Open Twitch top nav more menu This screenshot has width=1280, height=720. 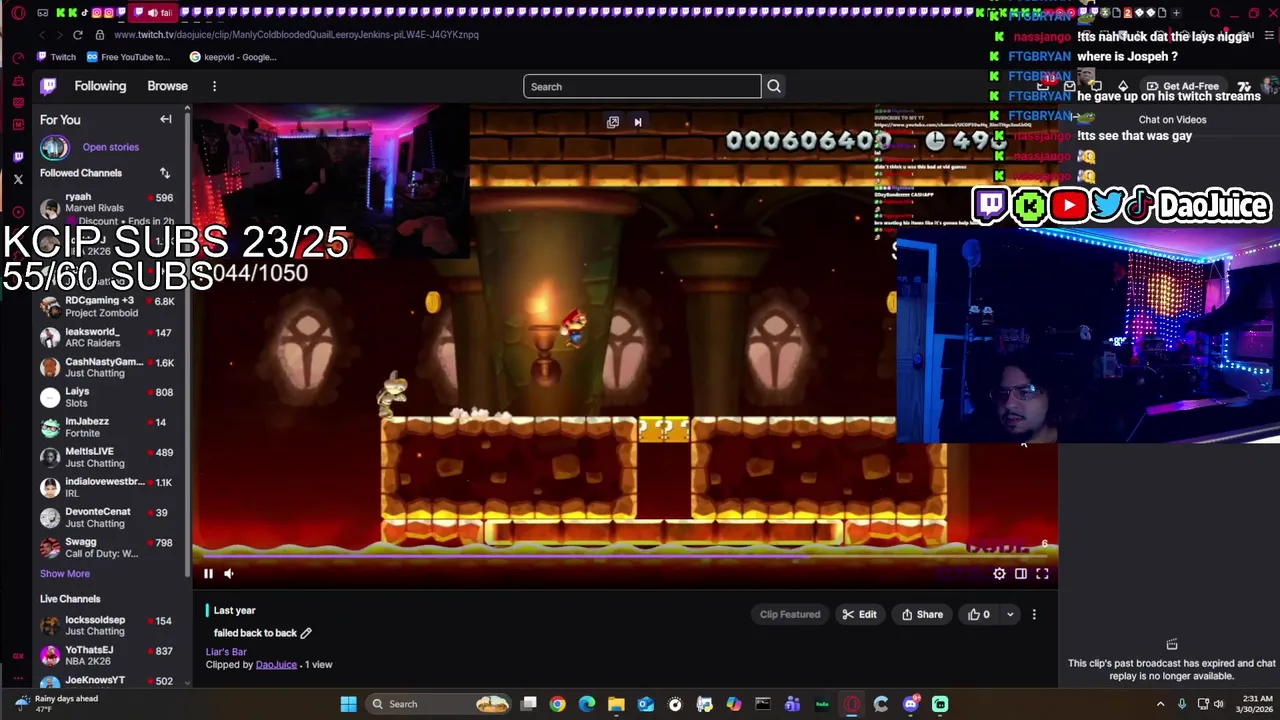pyautogui.click(x=214, y=86)
